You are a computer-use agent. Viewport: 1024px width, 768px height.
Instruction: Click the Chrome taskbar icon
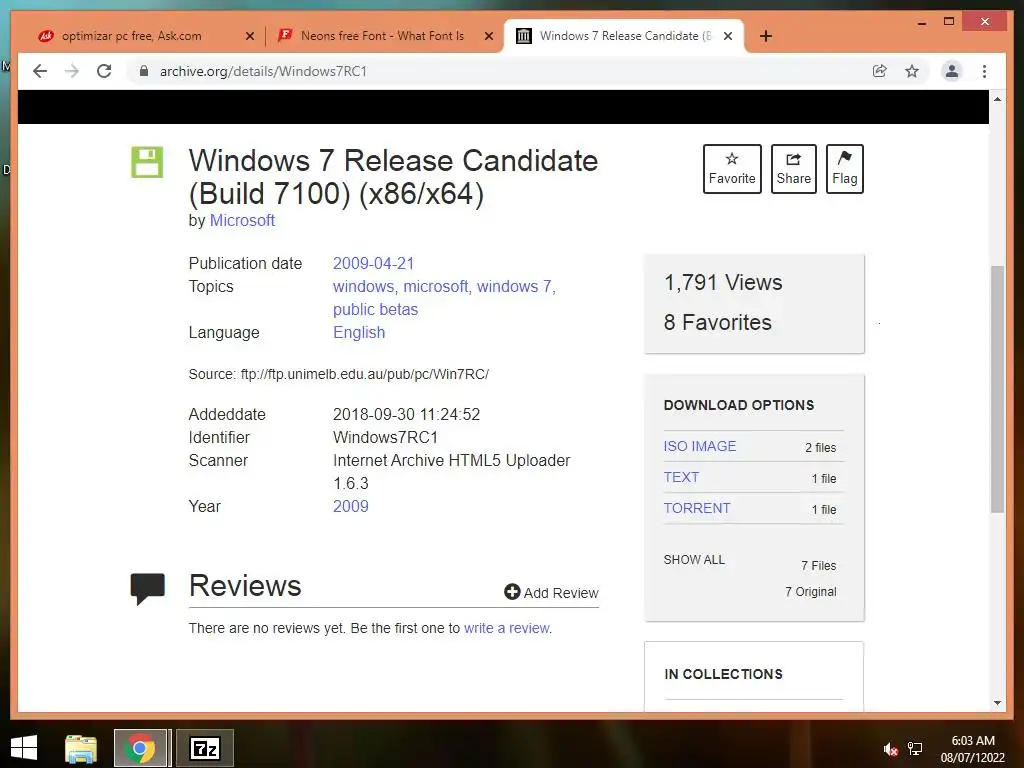click(140, 748)
